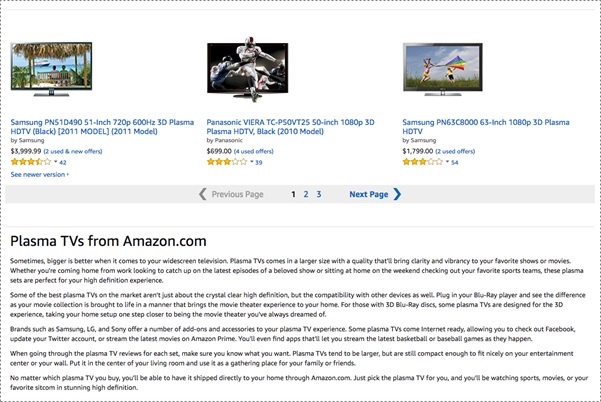
Task: View 4 used offers for Panasonic
Action: 254,151
